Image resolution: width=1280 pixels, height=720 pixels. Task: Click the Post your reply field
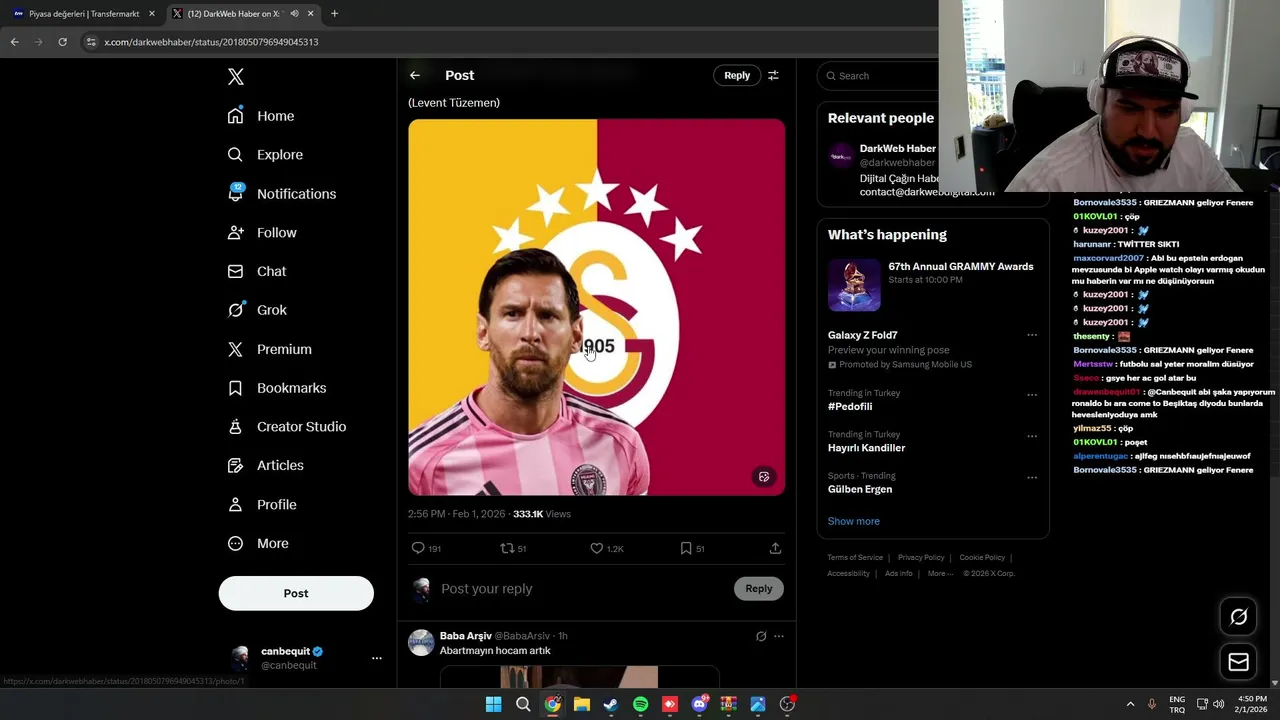(584, 589)
